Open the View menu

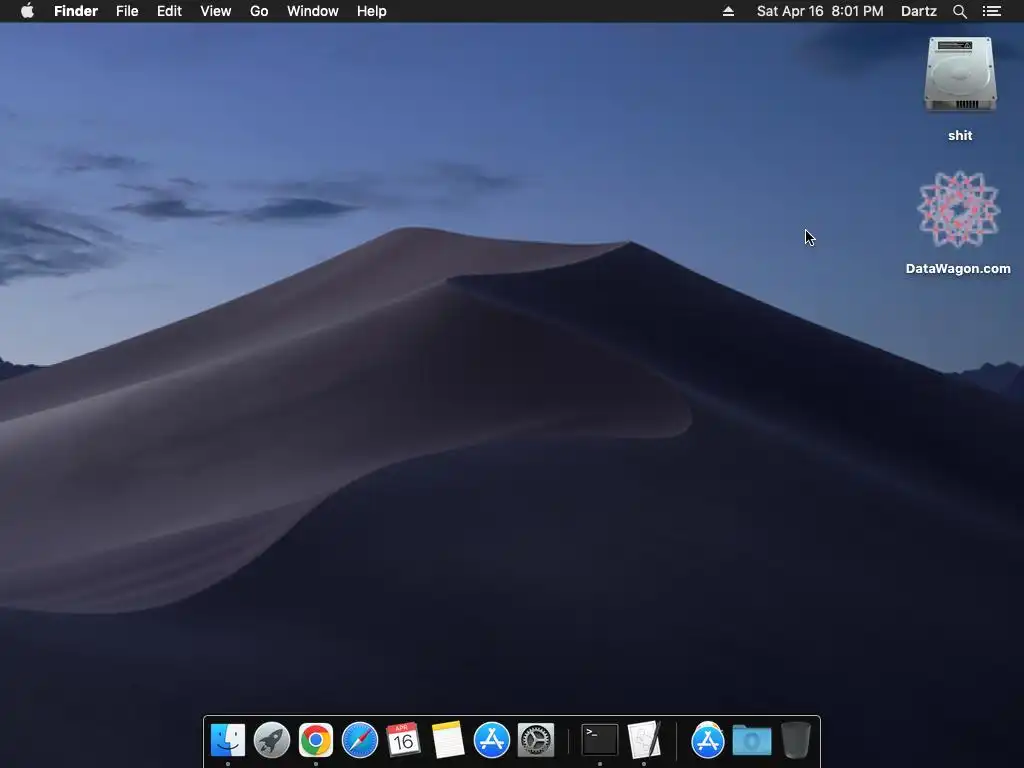[216, 11]
